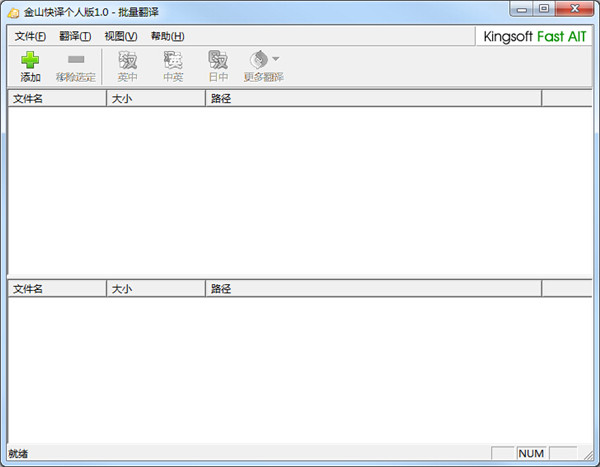Sort lower list by Size (大小) header
Image resolution: width=600 pixels, height=467 pixels.
pyautogui.click(x=156, y=289)
